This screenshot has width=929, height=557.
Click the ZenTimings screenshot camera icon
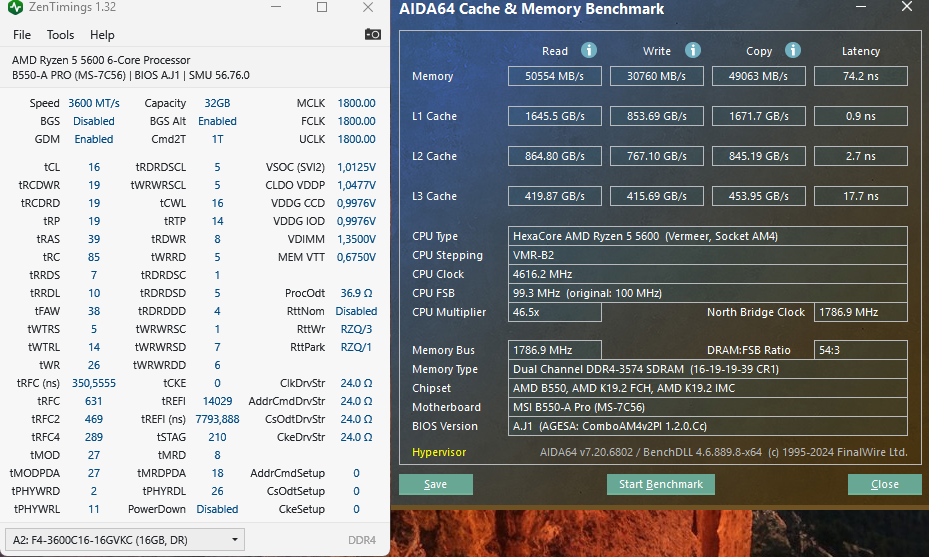point(373,34)
